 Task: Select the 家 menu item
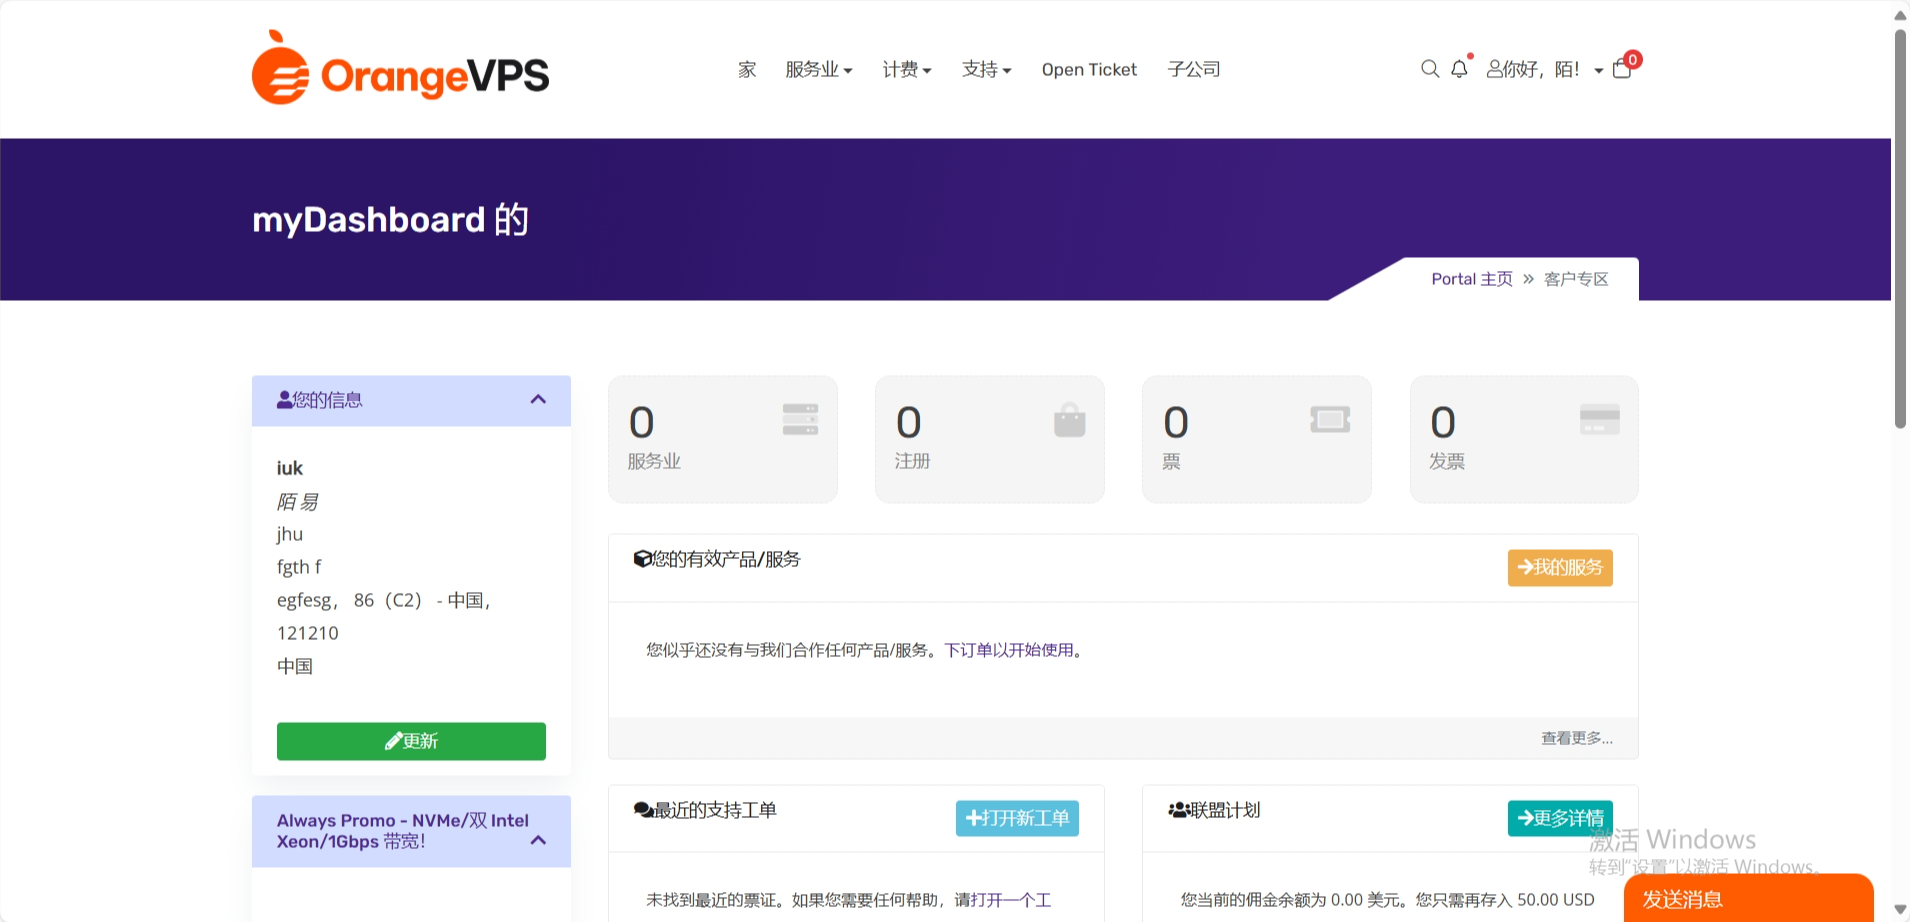coord(746,69)
